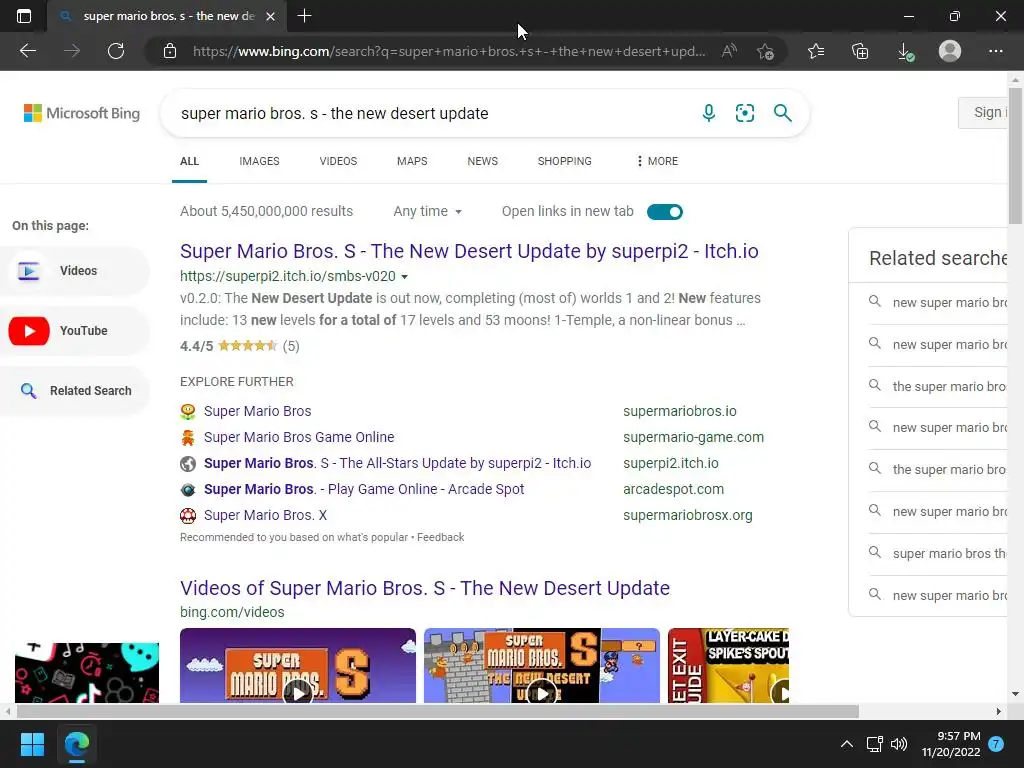Open the volume tray icon
The width and height of the screenshot is (1024, 768).
pyautogui.click(x=899, y=744)
